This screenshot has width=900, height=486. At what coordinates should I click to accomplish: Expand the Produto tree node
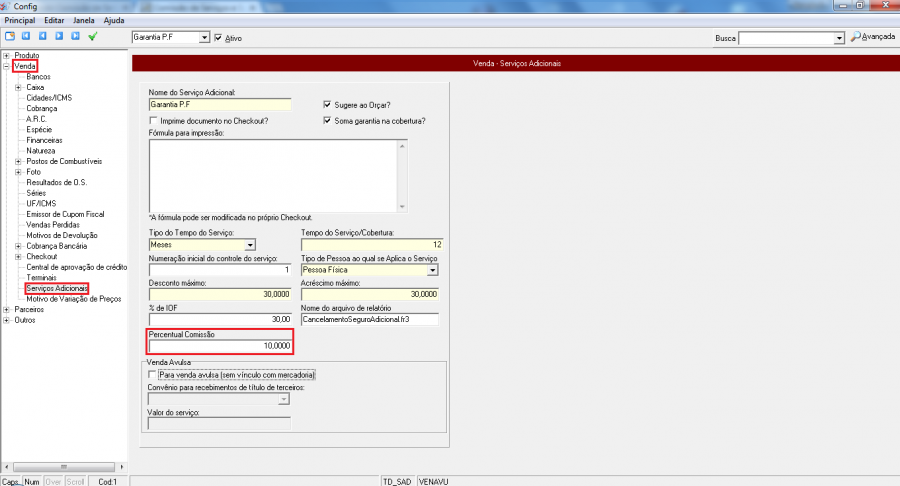[6, 56]
